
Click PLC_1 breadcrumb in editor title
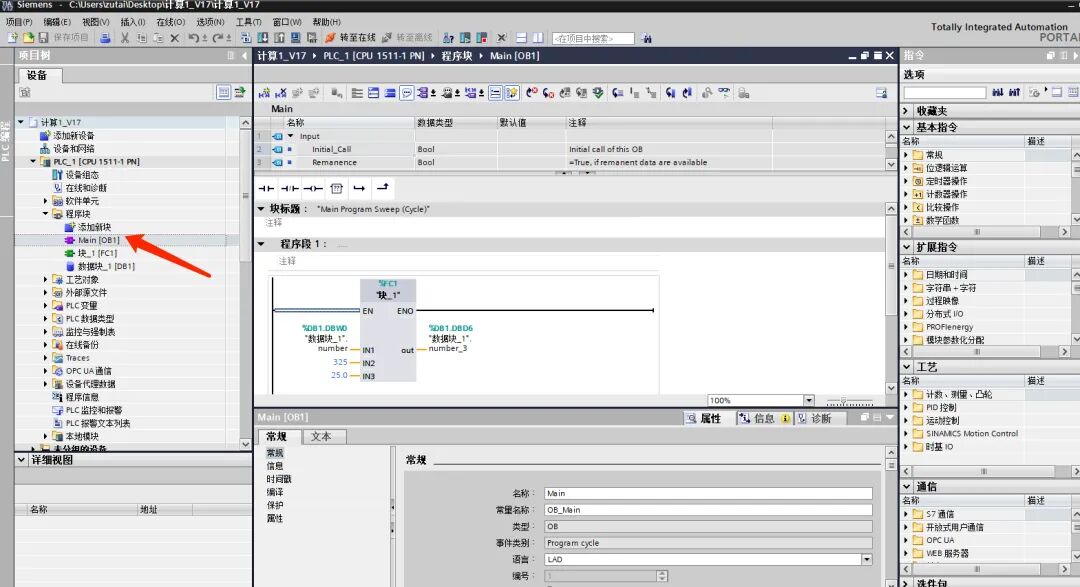coord(373,56)
